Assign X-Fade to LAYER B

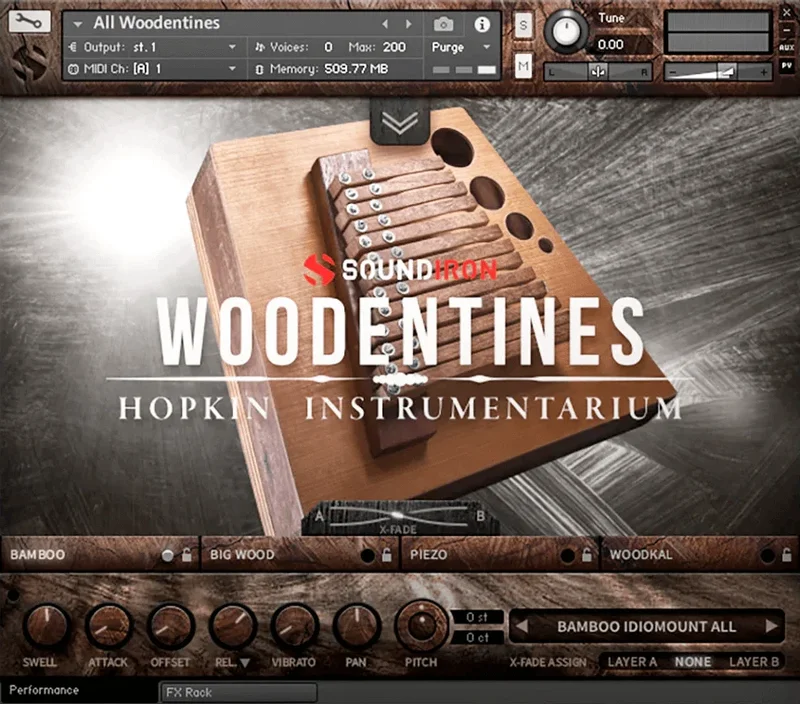click(754, 662)
